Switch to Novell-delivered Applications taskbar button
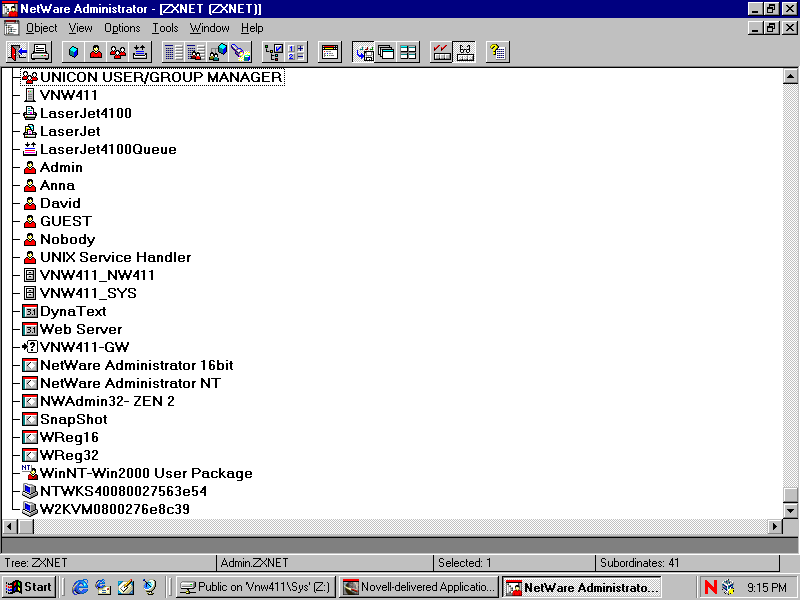 pos(417,587)
